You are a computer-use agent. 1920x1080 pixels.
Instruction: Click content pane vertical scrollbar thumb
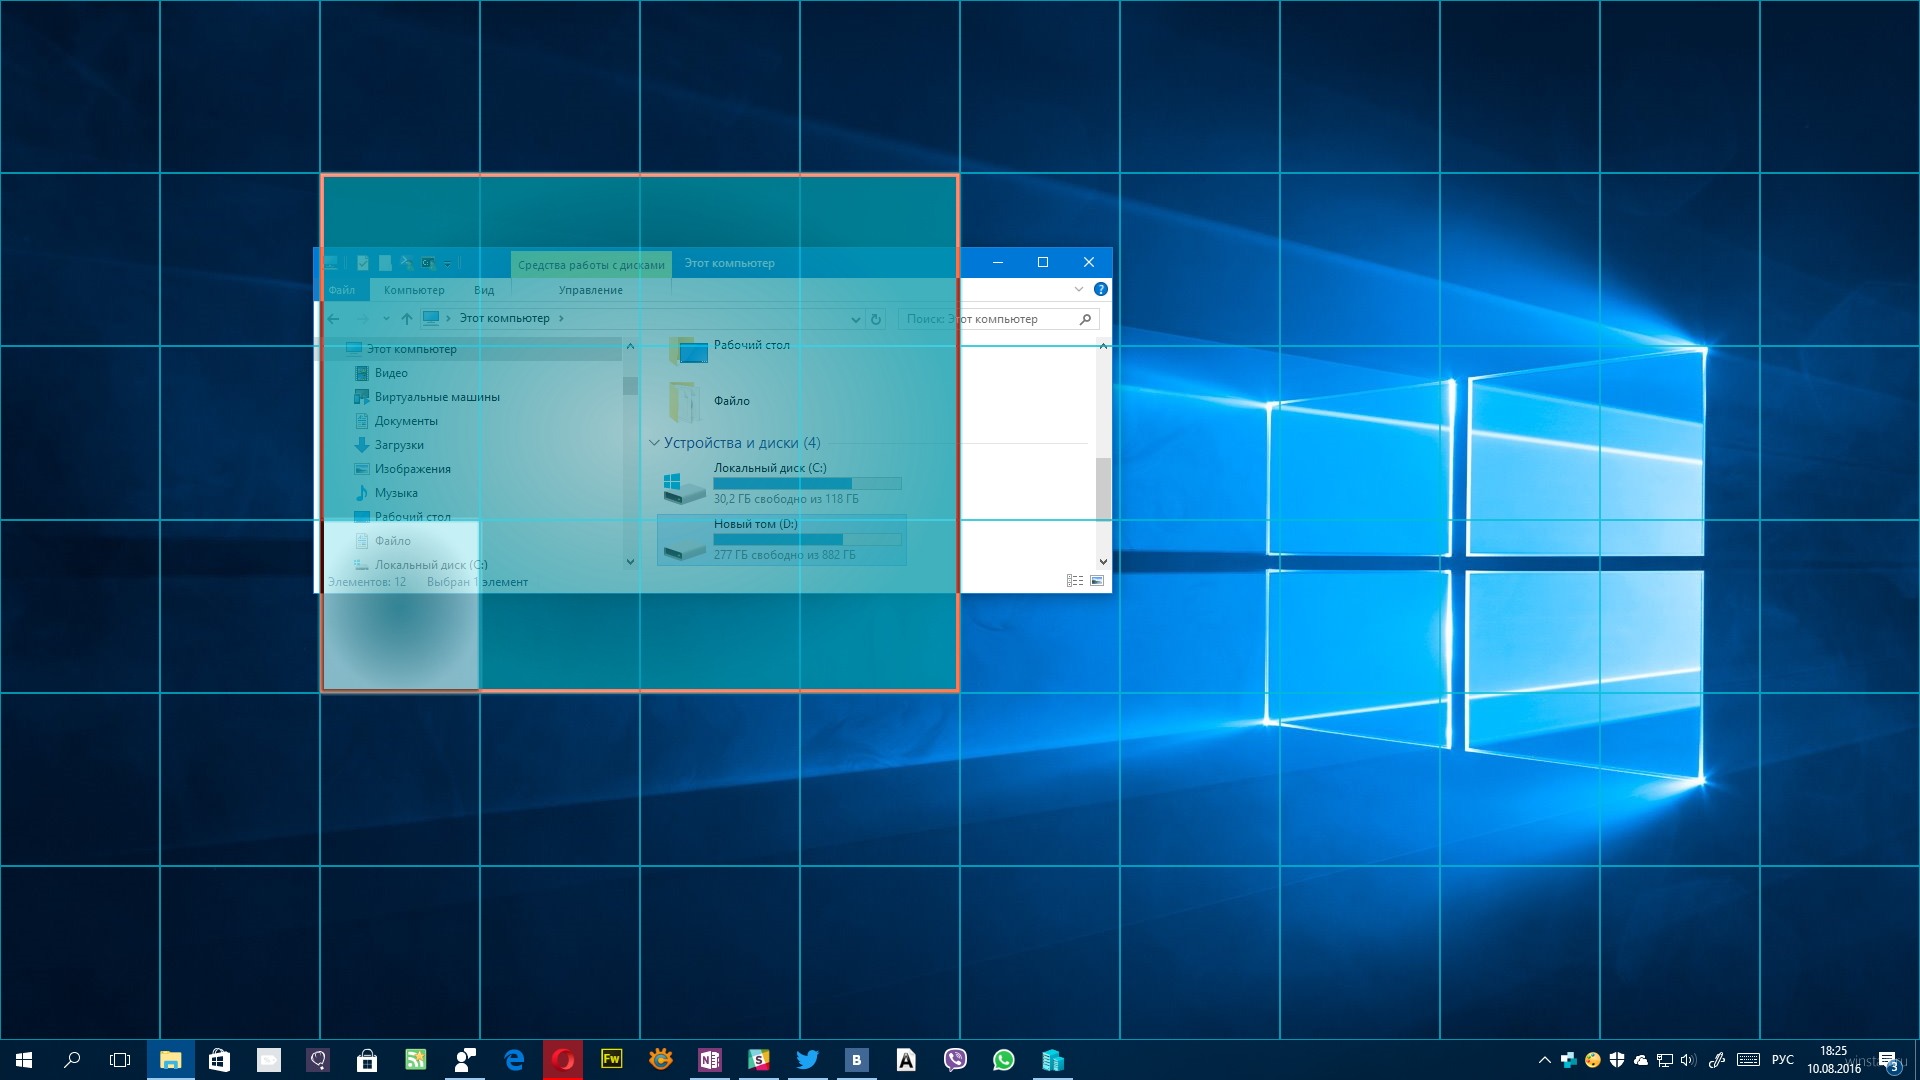pyautogui.click(x=1103, y=488)
